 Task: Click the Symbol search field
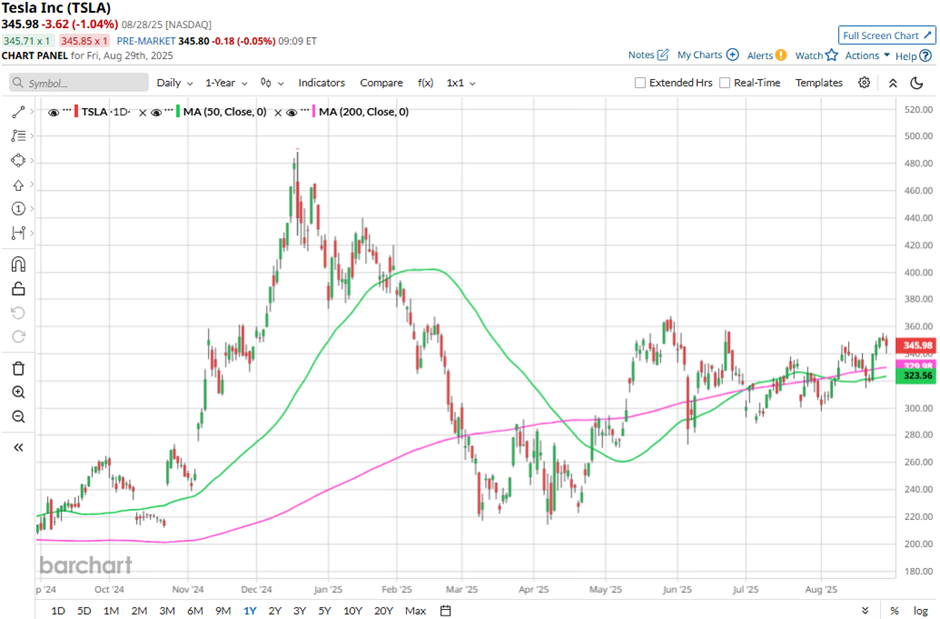pos(79,83)
